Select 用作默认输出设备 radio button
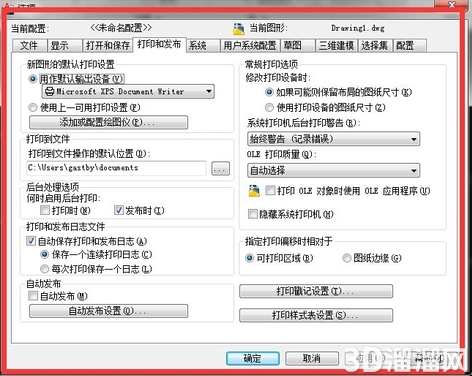The height and width of the screenshot is (376, 472). pos(33,79)
